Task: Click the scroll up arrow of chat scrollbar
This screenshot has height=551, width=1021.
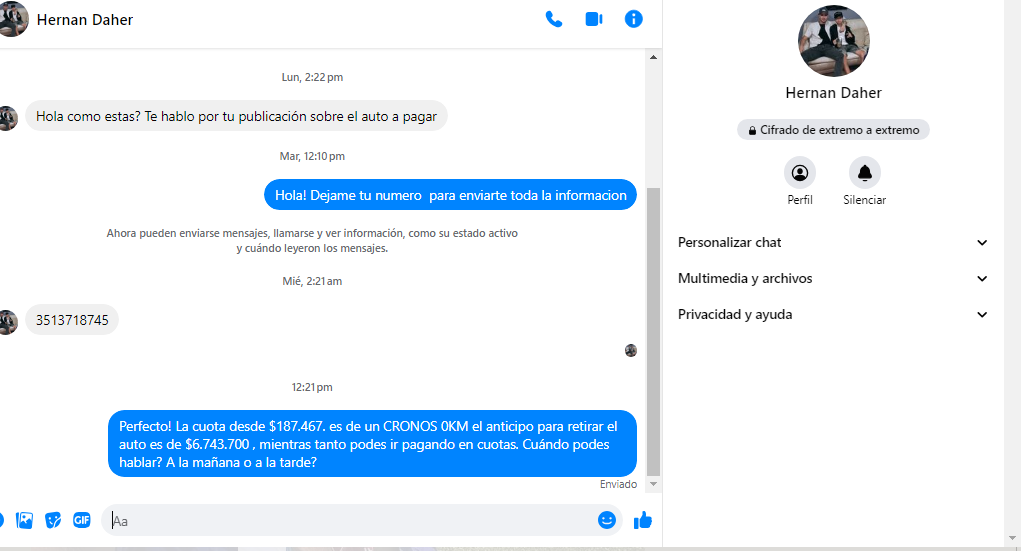Action: pos(654,58)
